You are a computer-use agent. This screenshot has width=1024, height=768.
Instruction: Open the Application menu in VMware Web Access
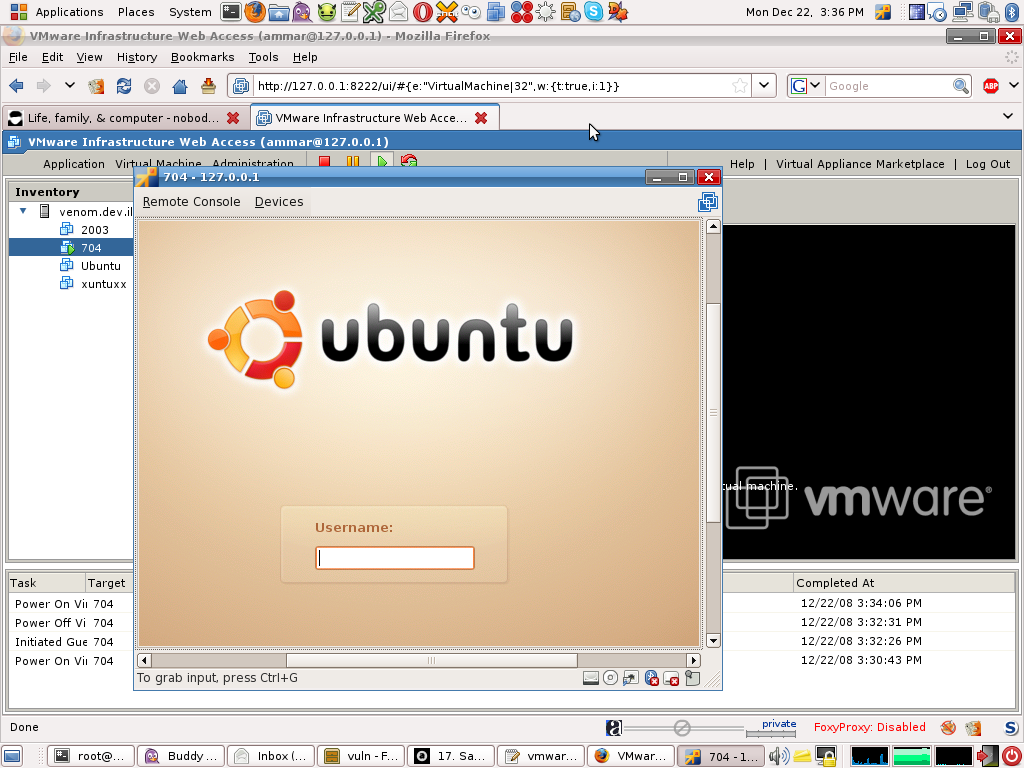(74, 163)
